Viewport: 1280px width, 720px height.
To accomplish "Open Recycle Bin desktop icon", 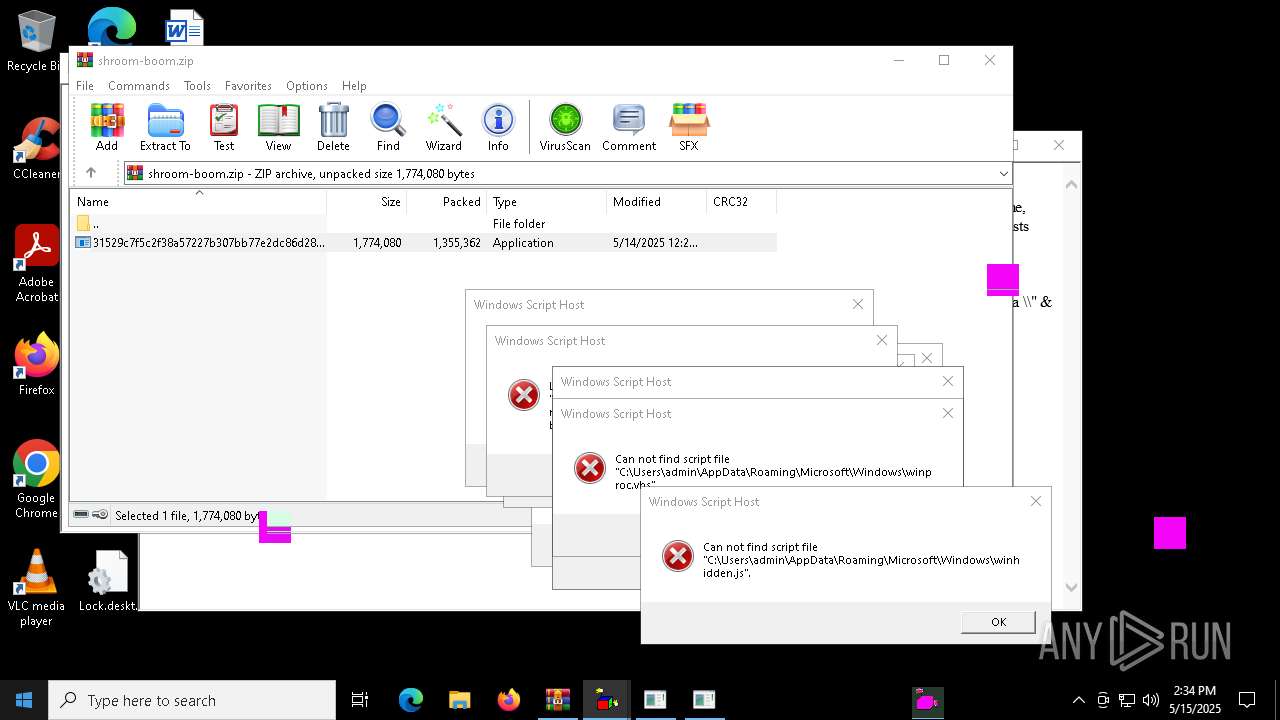I will (x=36, y=42).
